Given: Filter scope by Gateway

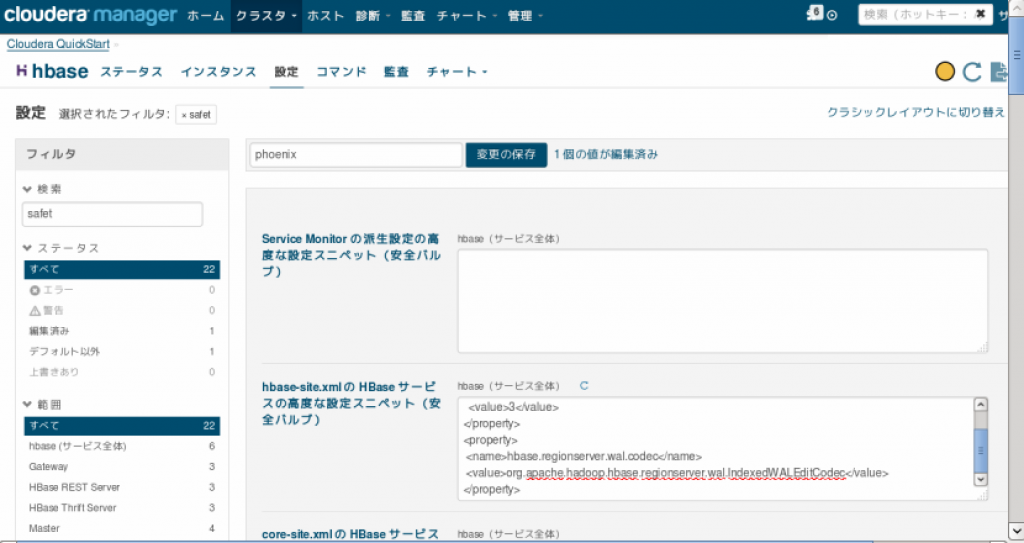Looking at the screenshot, I should pos(122,467).
